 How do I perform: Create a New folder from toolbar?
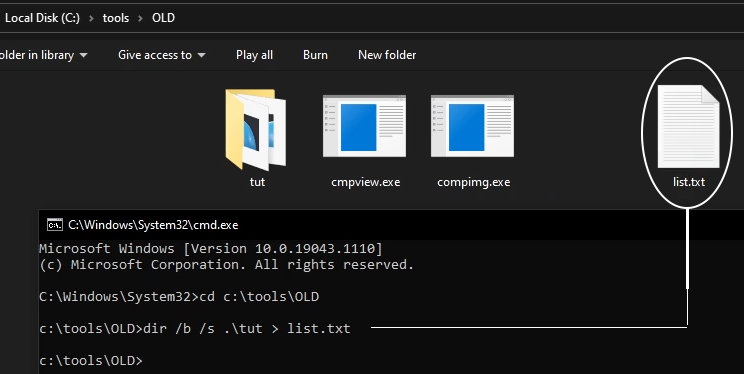click(x=387, y=55)
